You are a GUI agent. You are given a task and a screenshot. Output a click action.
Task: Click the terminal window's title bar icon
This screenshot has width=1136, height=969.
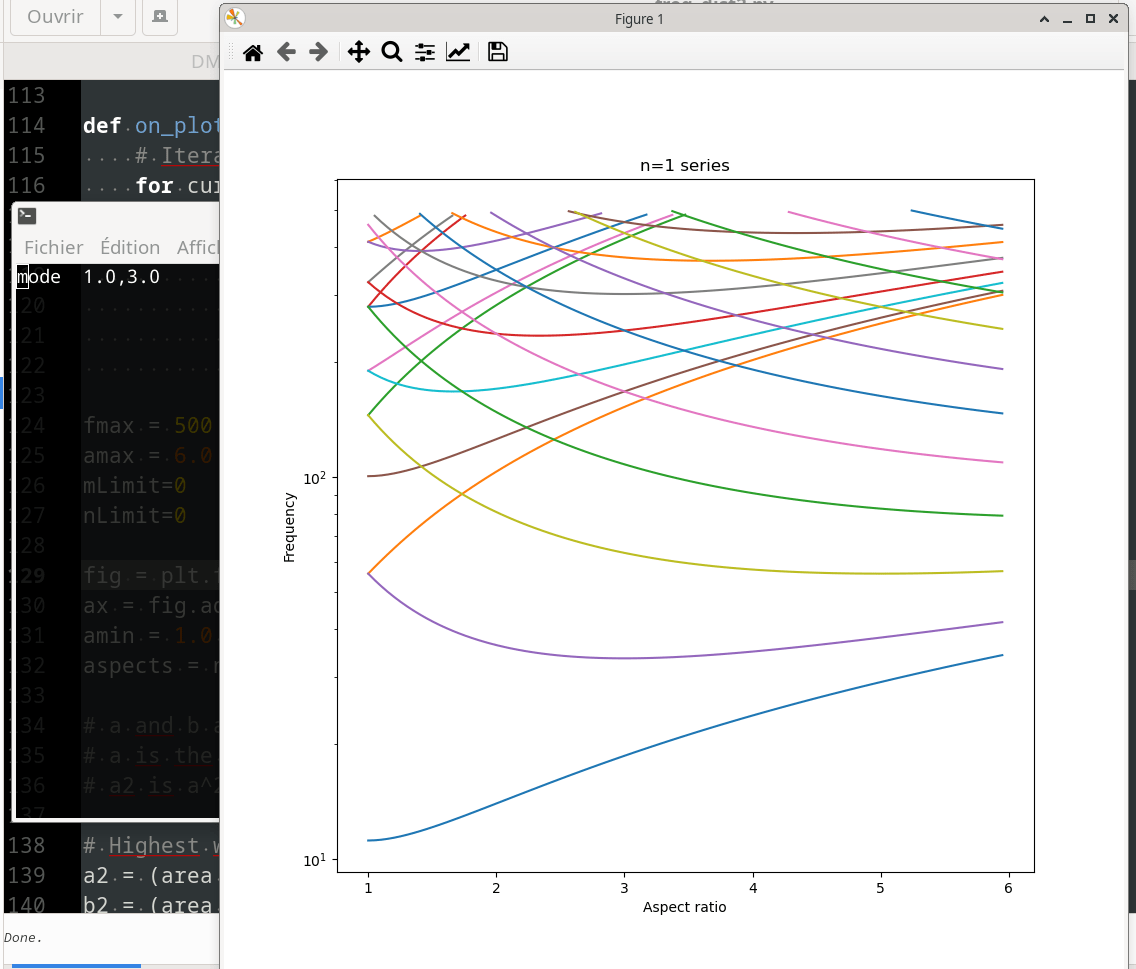click(27, 215)
